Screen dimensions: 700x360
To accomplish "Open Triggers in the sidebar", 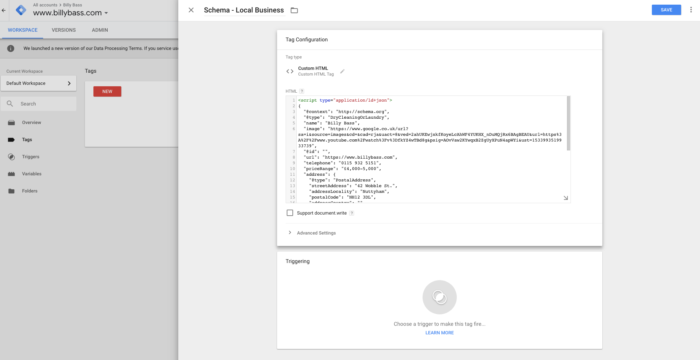I will point(30,157).
